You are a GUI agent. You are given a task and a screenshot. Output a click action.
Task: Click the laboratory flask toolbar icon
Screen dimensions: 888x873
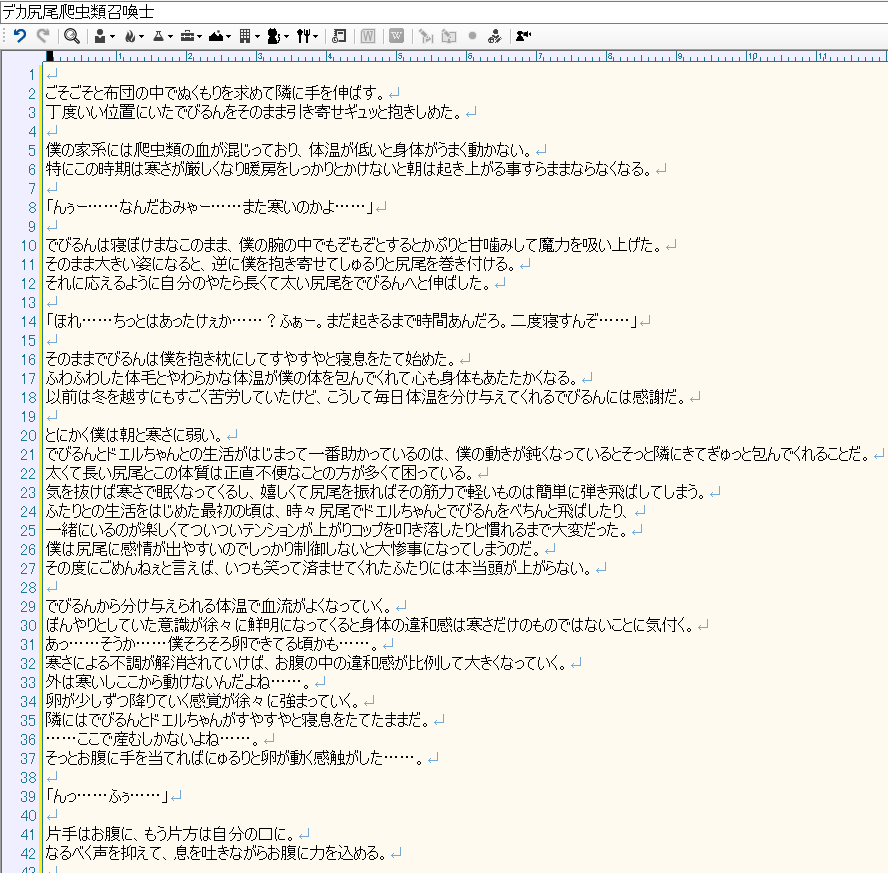(159, 36)
